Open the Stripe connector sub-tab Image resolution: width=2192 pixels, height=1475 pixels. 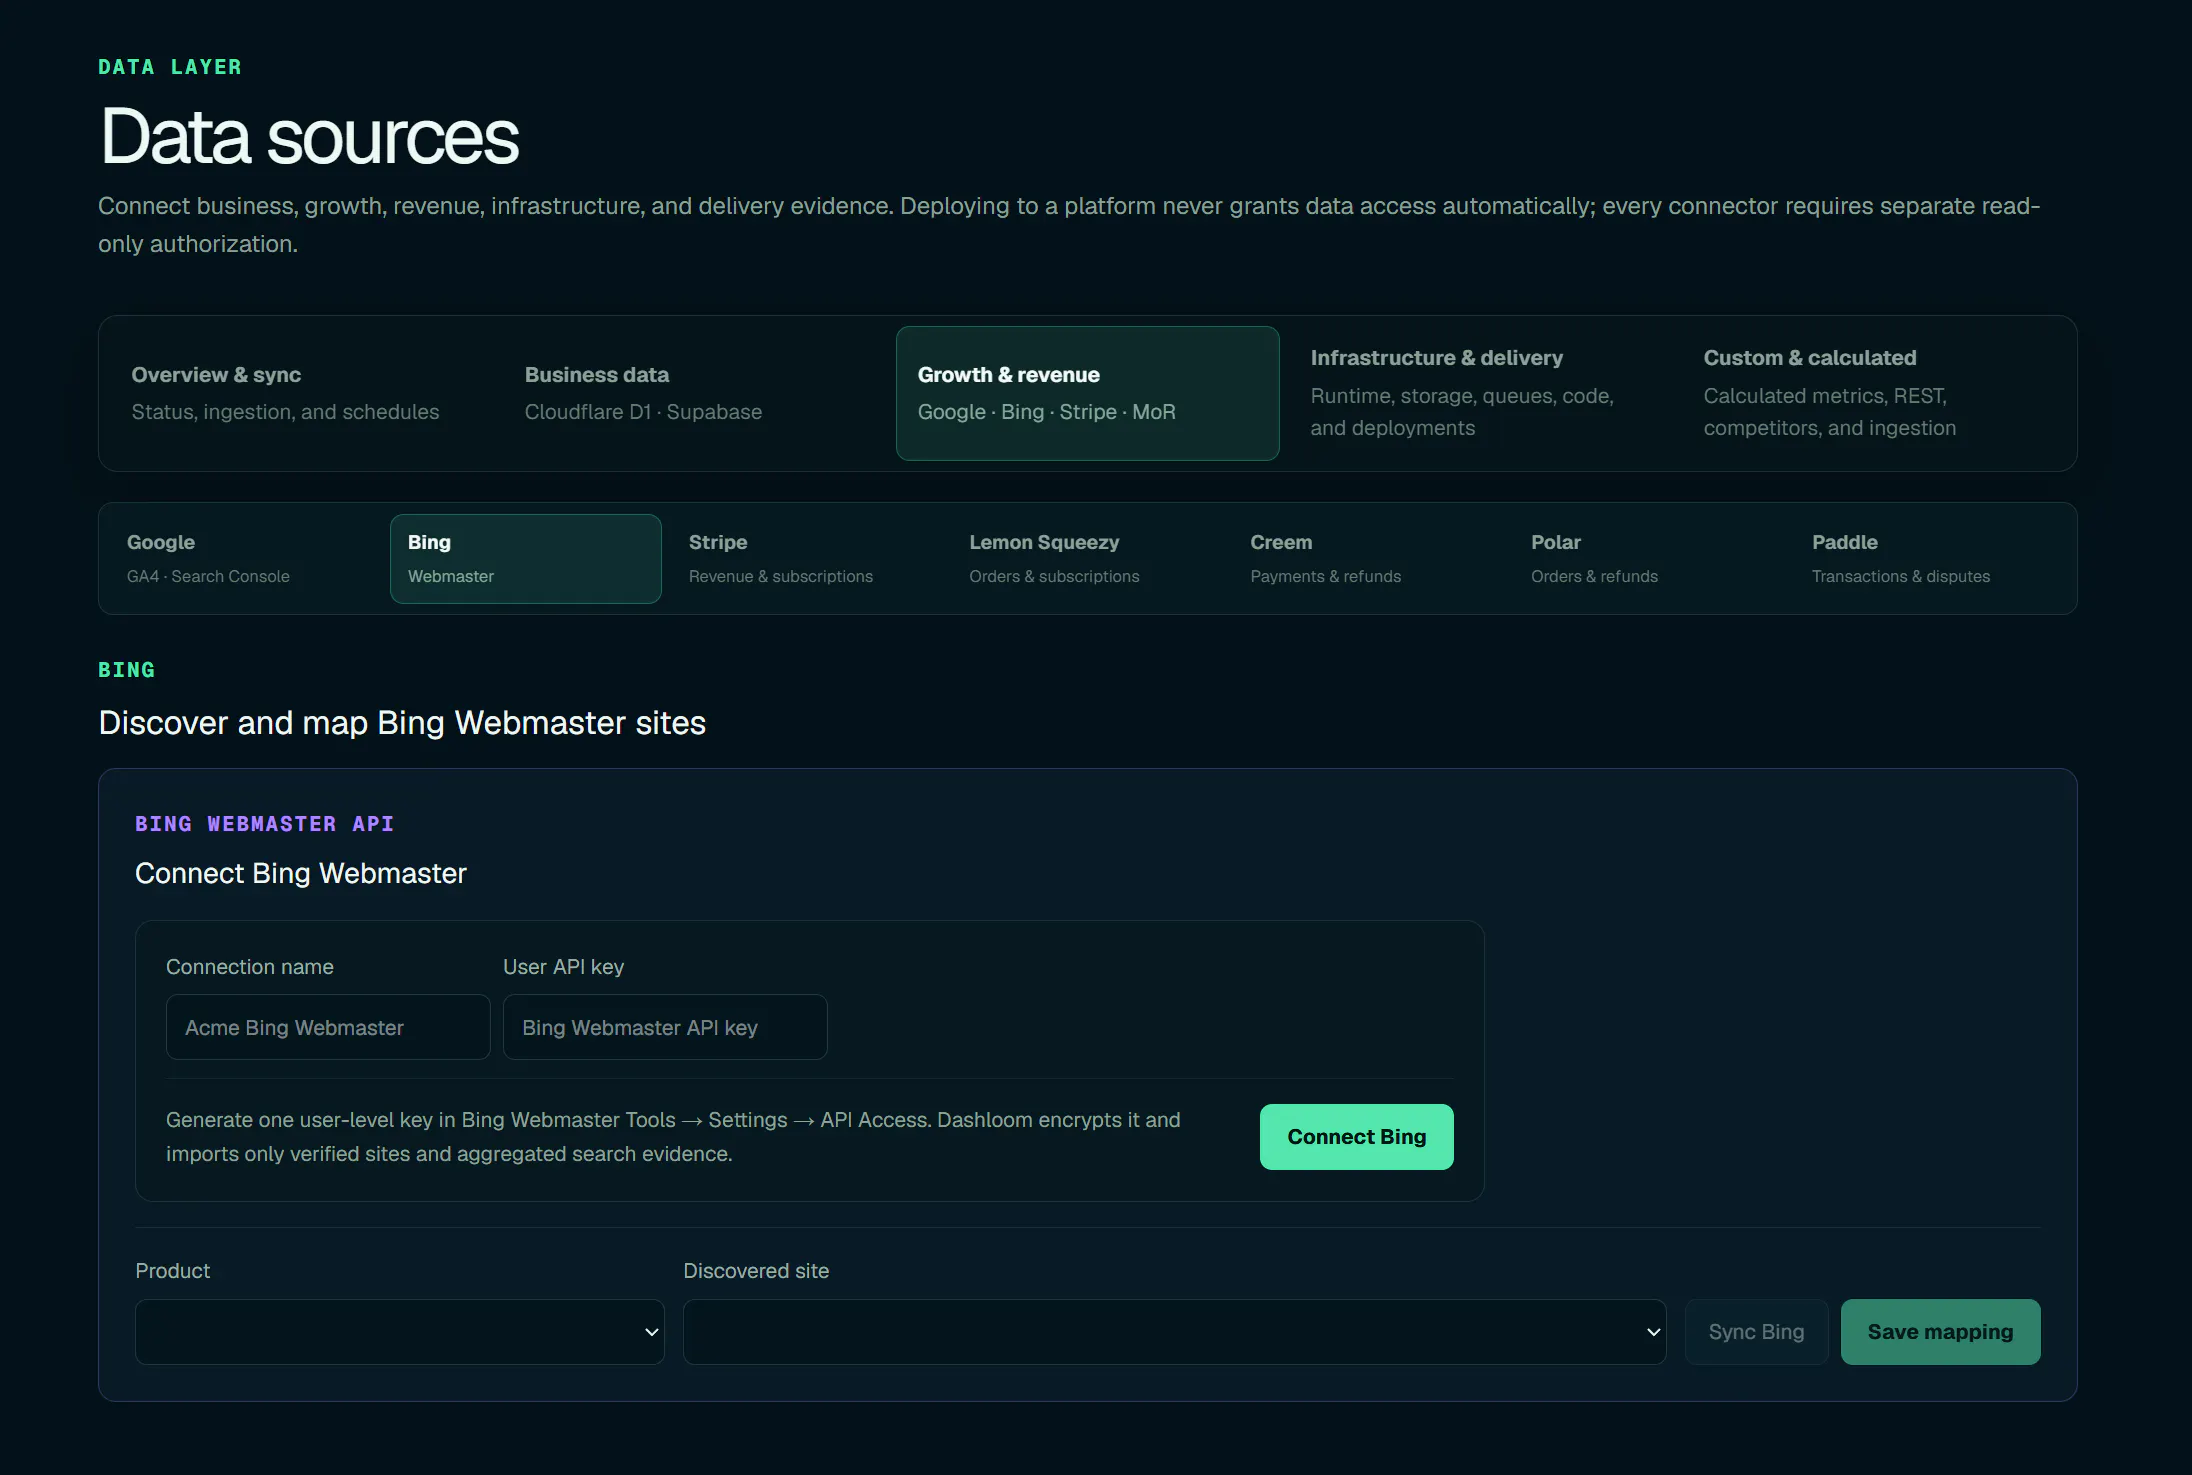(x=806, y=559)
